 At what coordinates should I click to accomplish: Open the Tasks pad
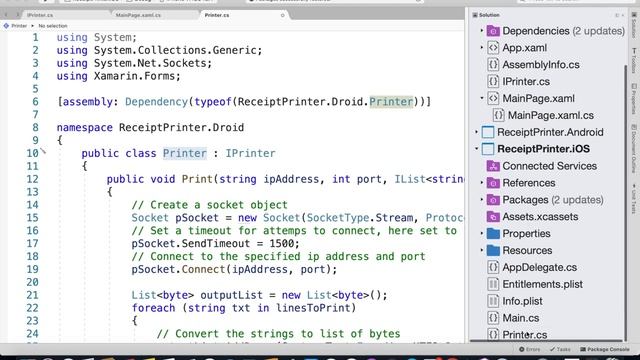pos(560,349)
